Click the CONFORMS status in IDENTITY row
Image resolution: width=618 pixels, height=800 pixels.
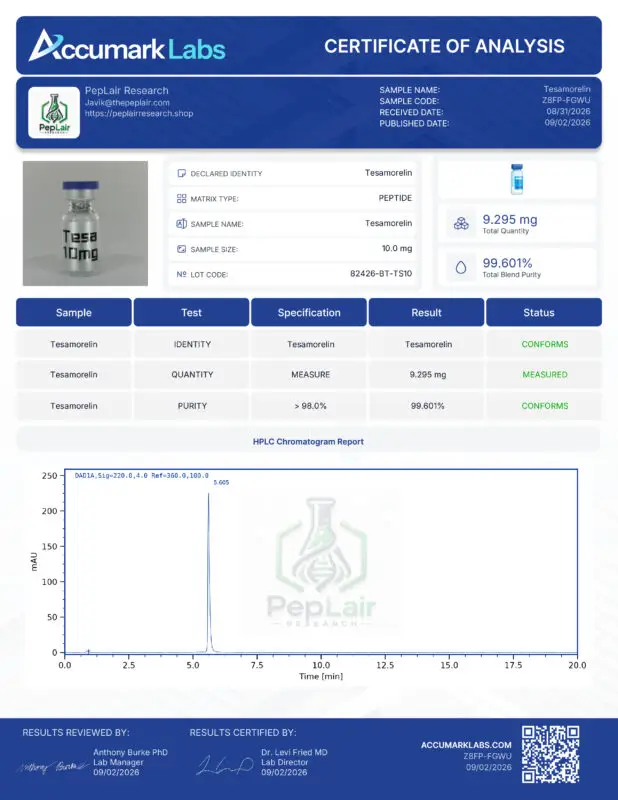tap(545, 344)
